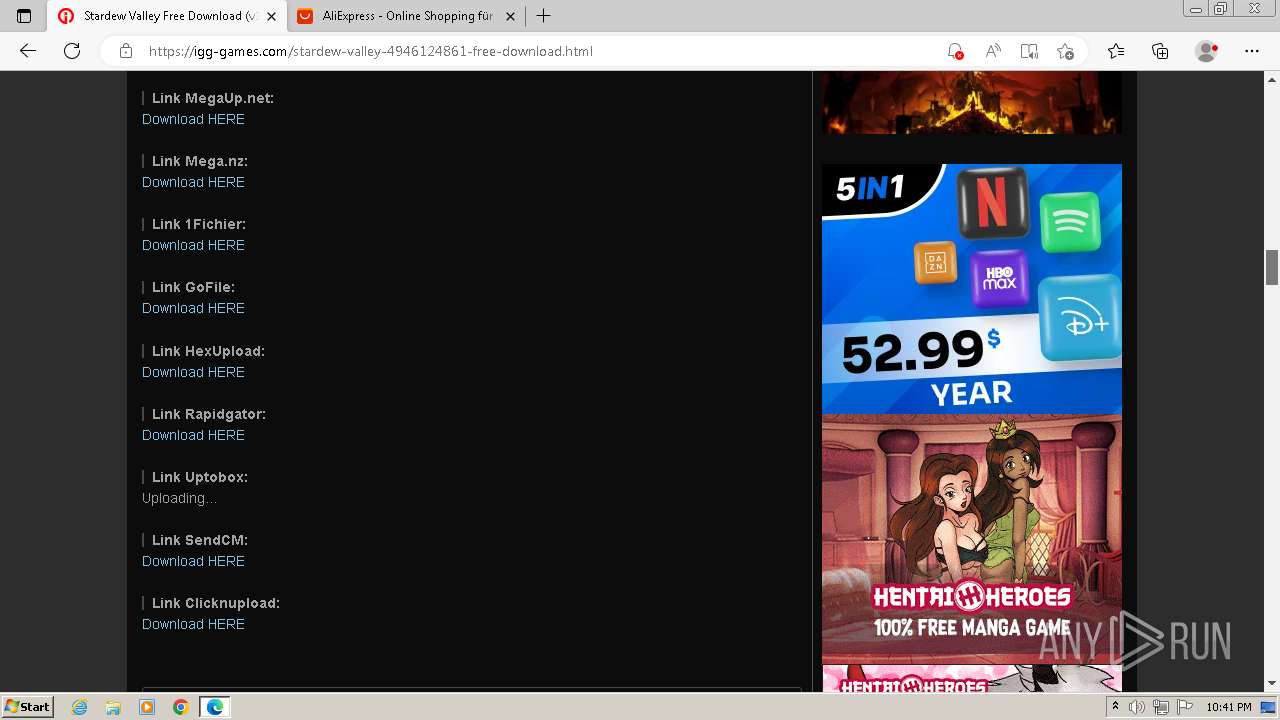Open the tab actions menu
The width and height of the screenshot is (1280, 720).
(x=24, y=16)
